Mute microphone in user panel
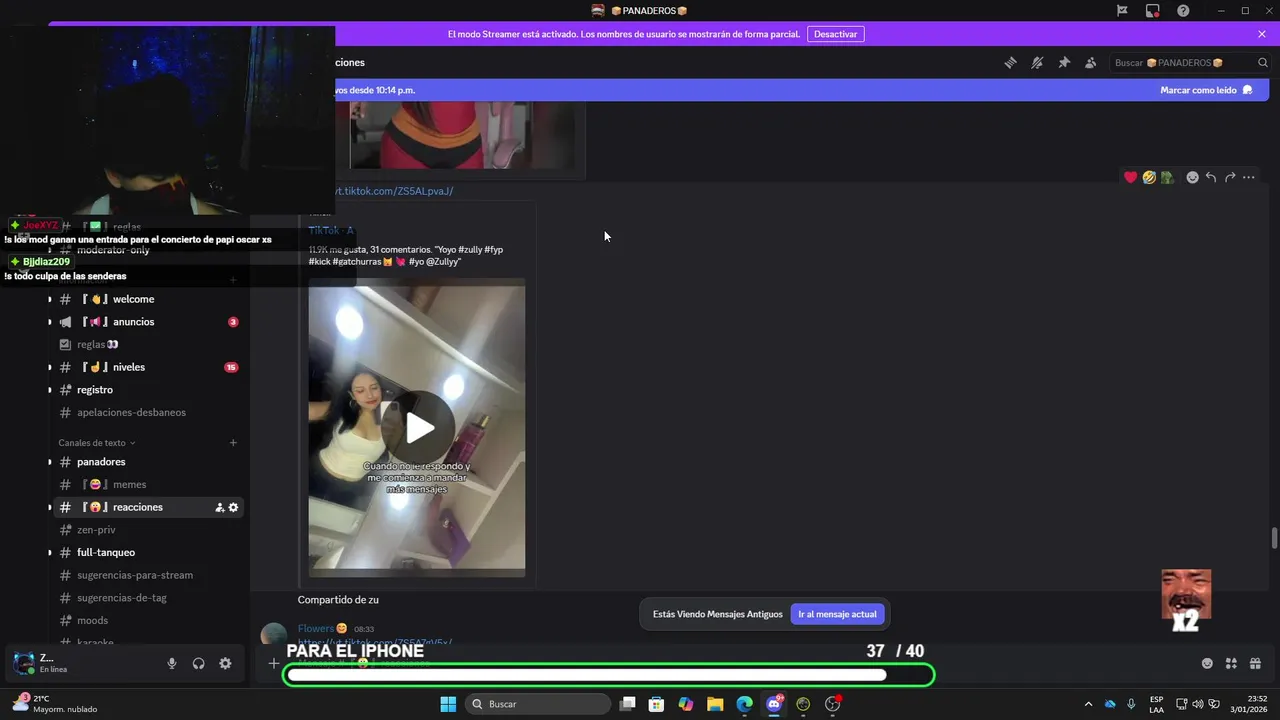The width and height of the screenshot is (1280, 720). (x=172, y=663)
